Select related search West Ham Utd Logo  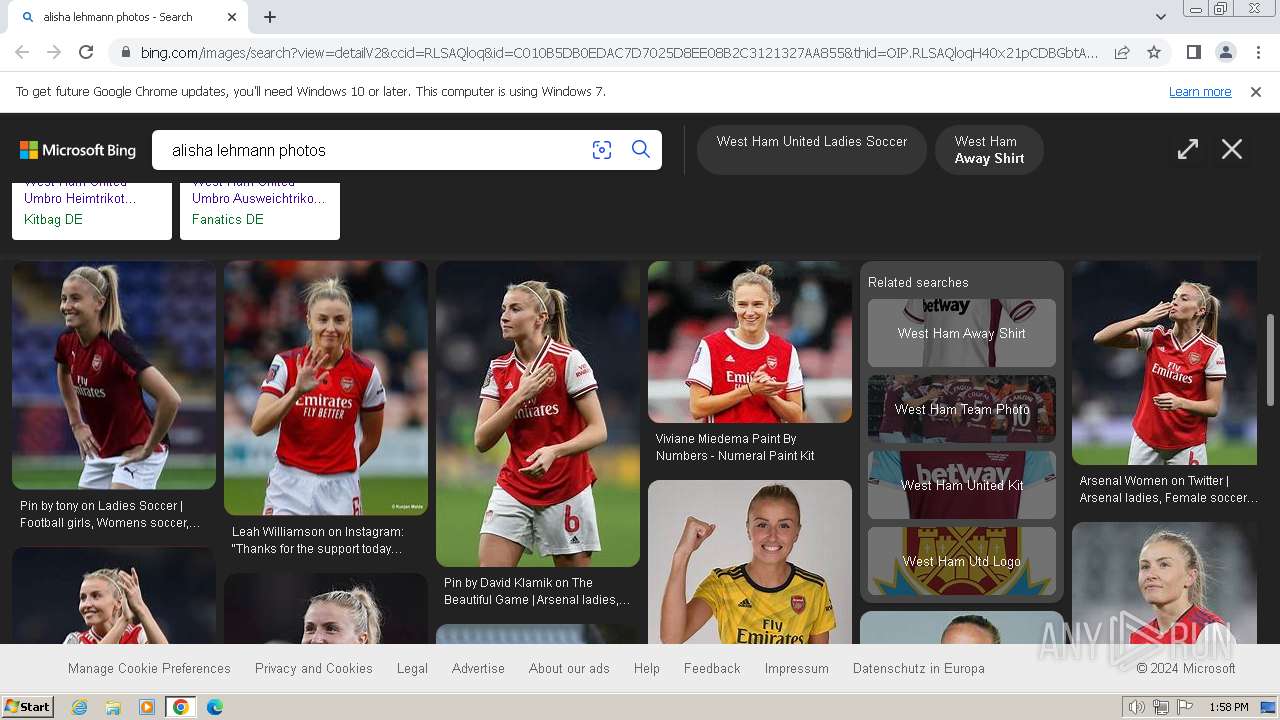pyautogui.click(x=962, y=561)
